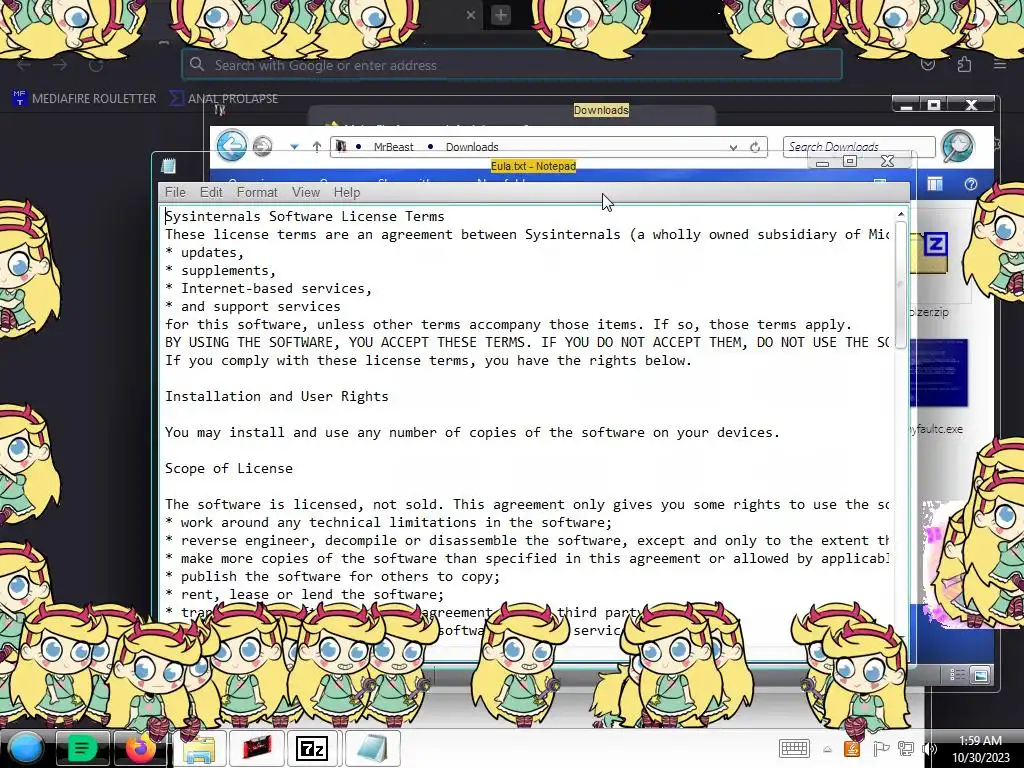1024x768 pixels.
Task: Switch to Notepad in the taskbar
Action: pyautogui.click(x=372, y=748)
